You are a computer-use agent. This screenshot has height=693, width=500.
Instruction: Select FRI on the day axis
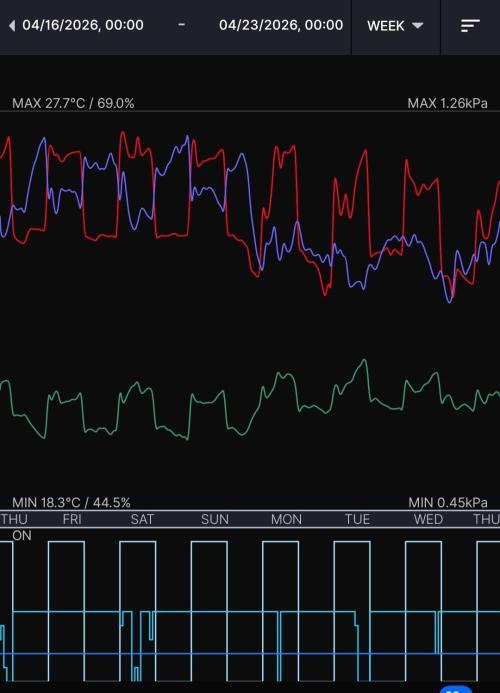pyautogui.click(x=72, y=519)
